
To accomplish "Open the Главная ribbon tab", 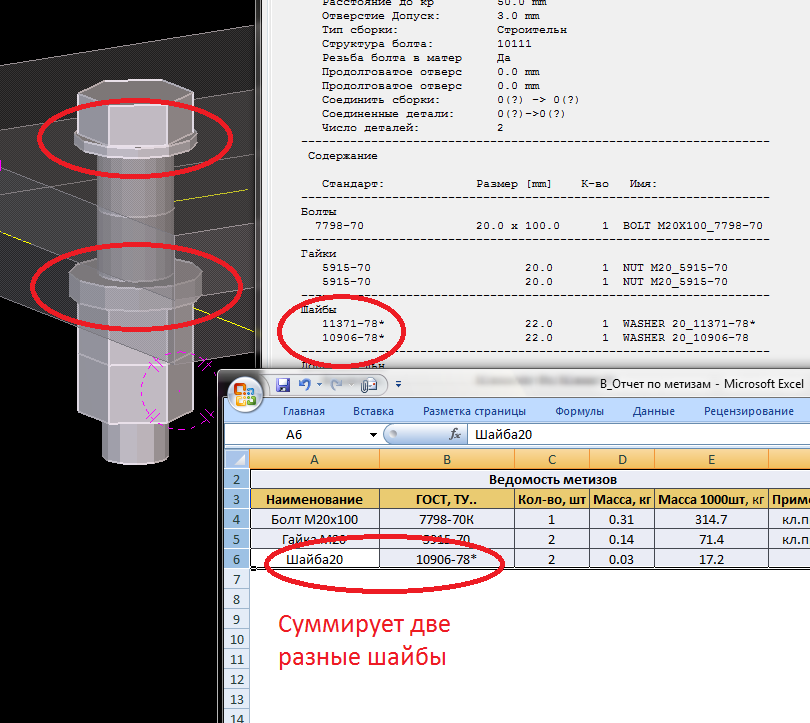I will click(303, 411).
